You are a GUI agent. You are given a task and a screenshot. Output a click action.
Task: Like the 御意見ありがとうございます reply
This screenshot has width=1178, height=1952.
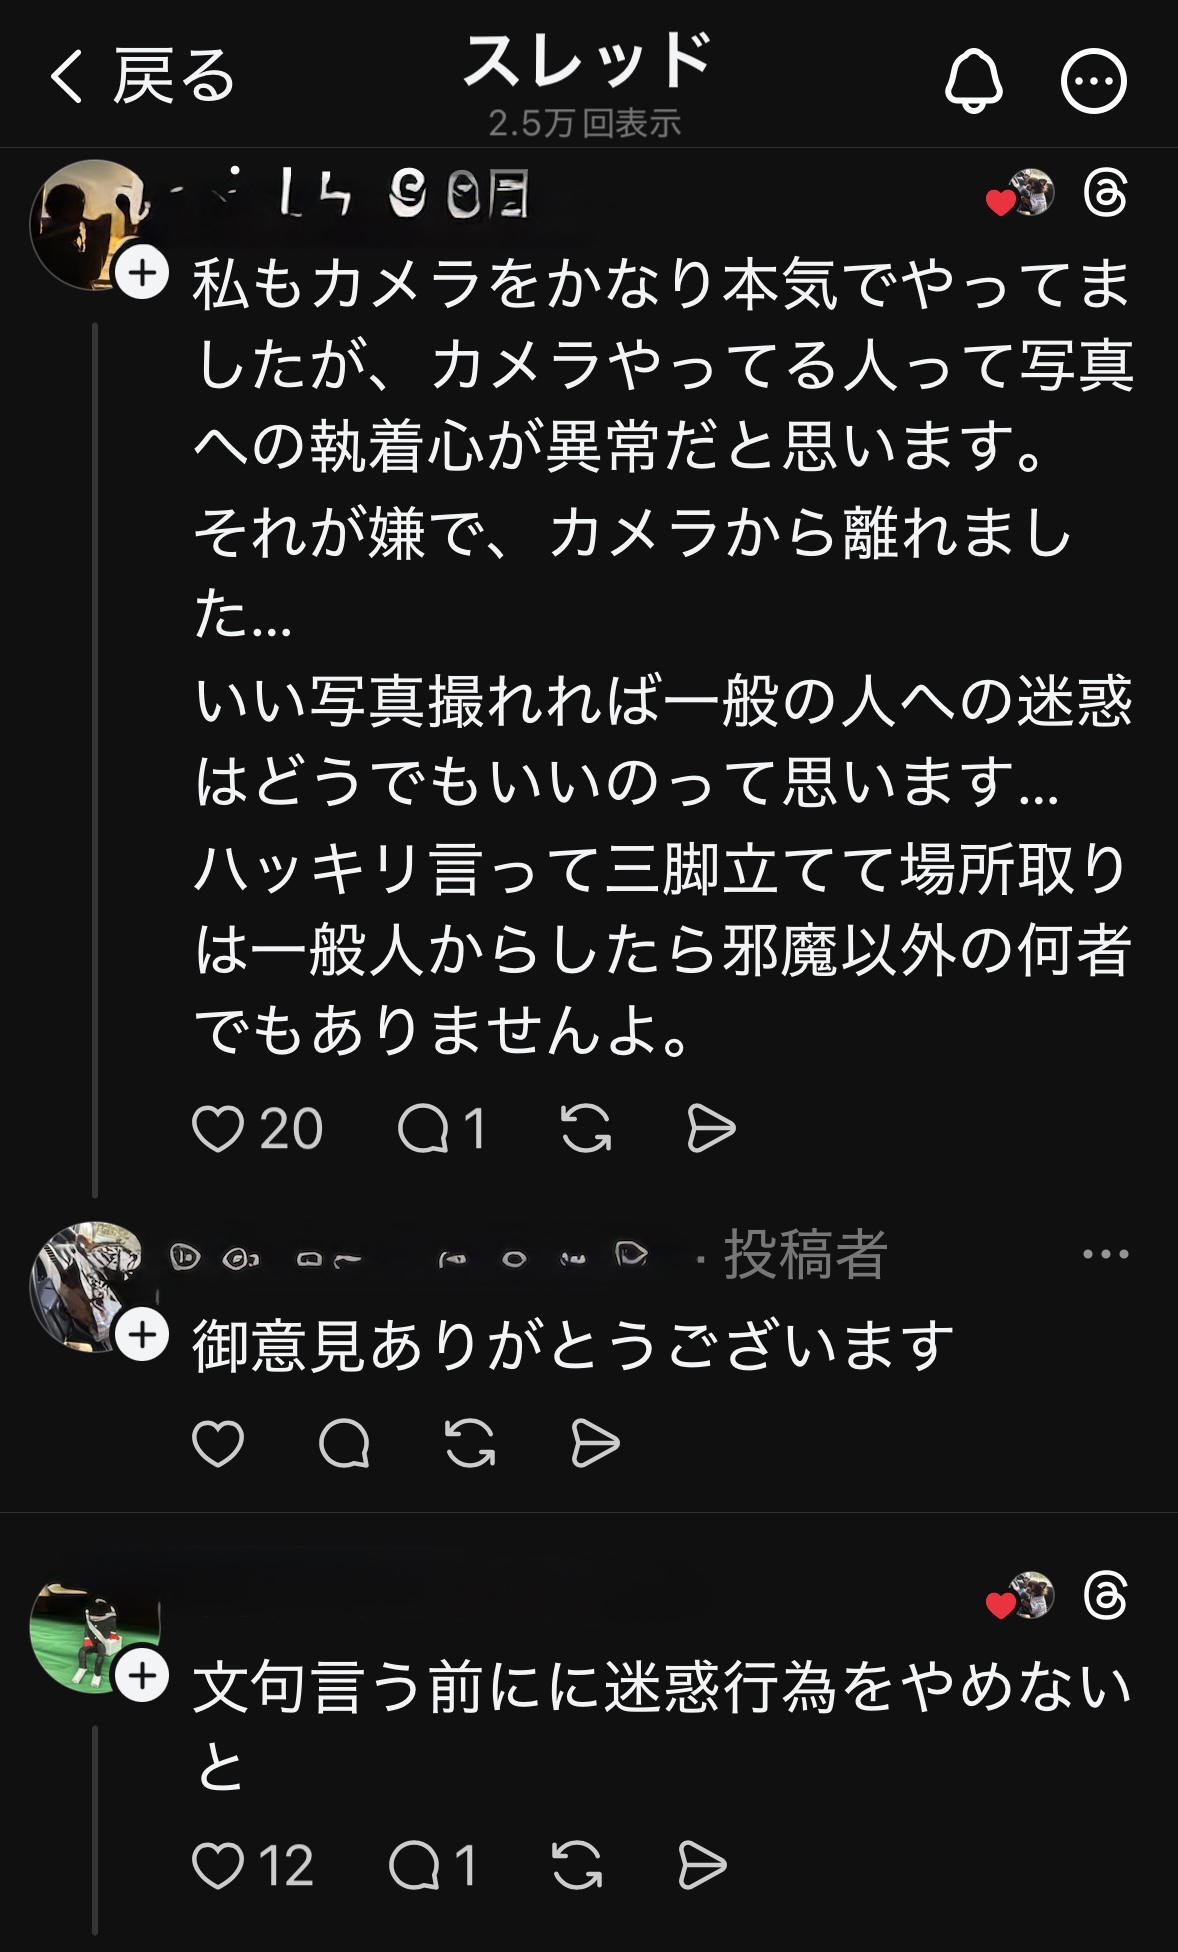point(218,1443)
